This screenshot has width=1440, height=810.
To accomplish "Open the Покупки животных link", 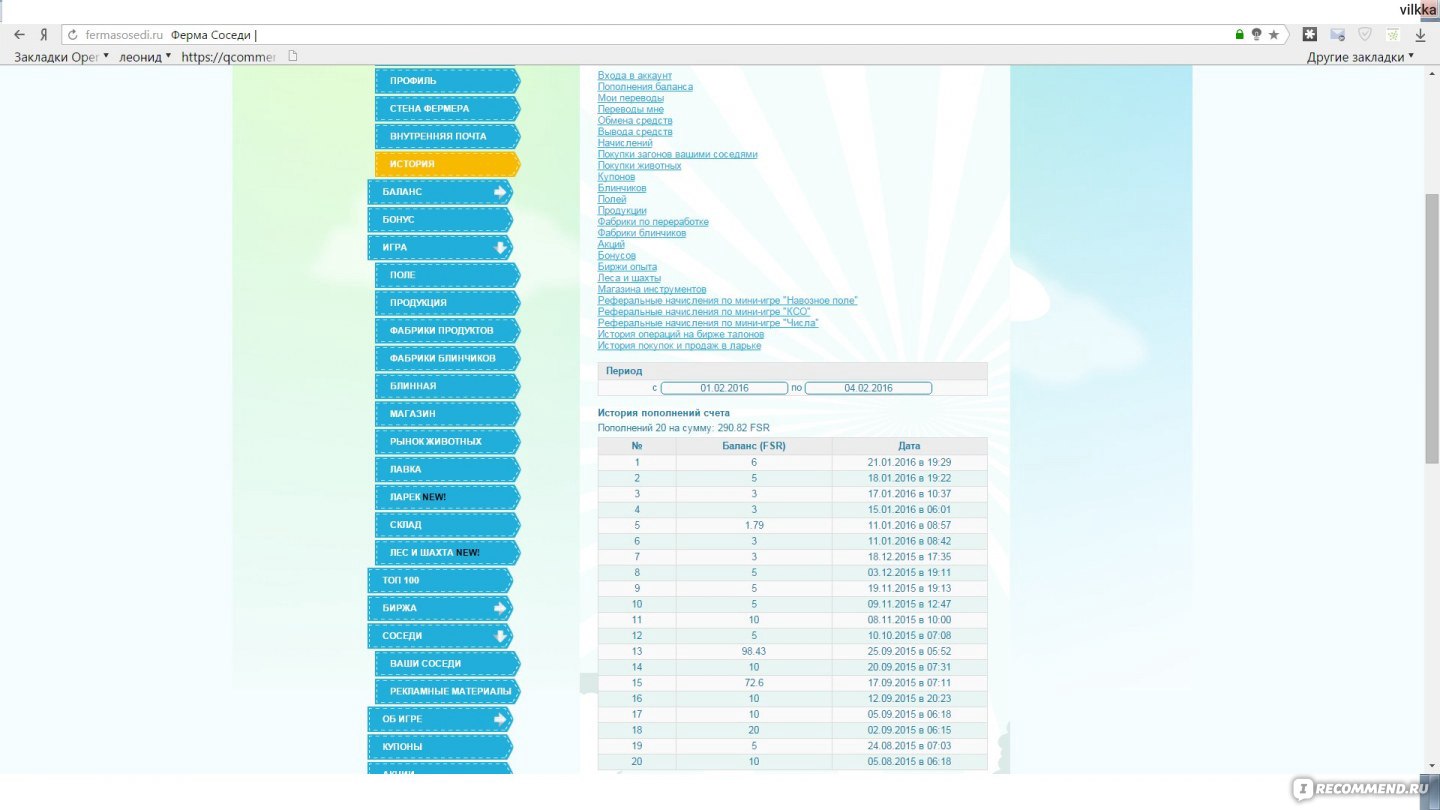I will pyautogui.click(x=640, y=166).
